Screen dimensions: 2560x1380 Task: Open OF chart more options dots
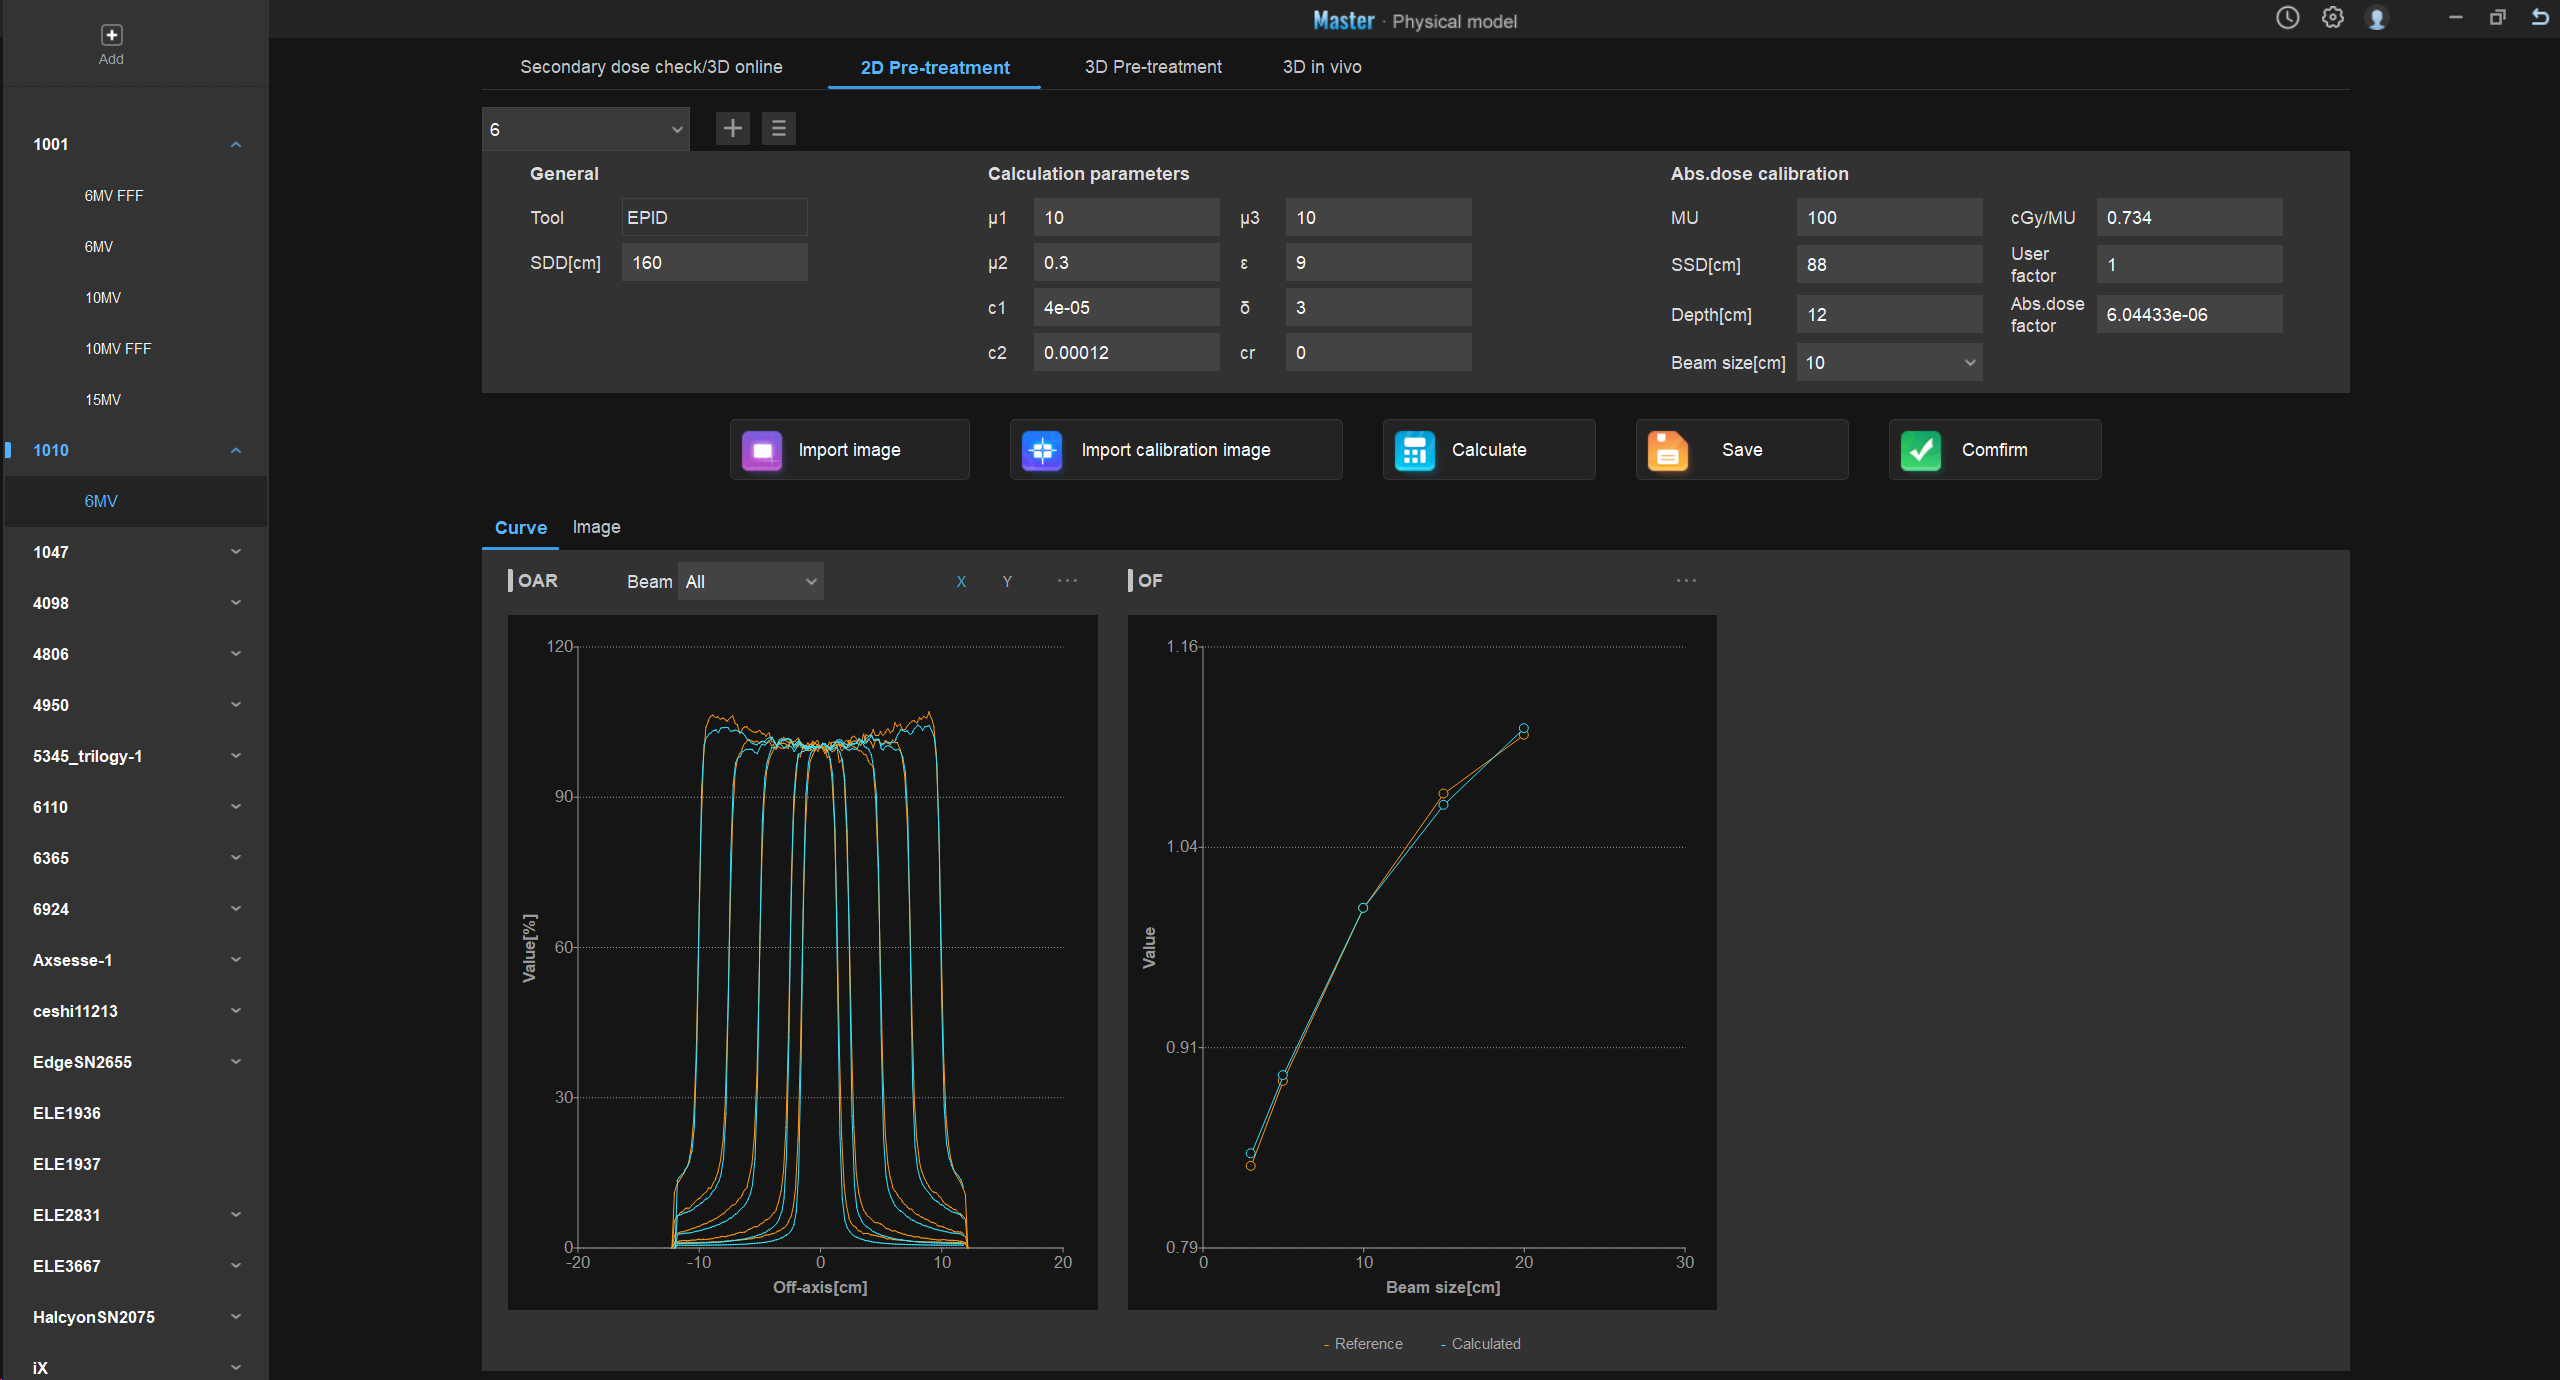[x=1686, y=581]
